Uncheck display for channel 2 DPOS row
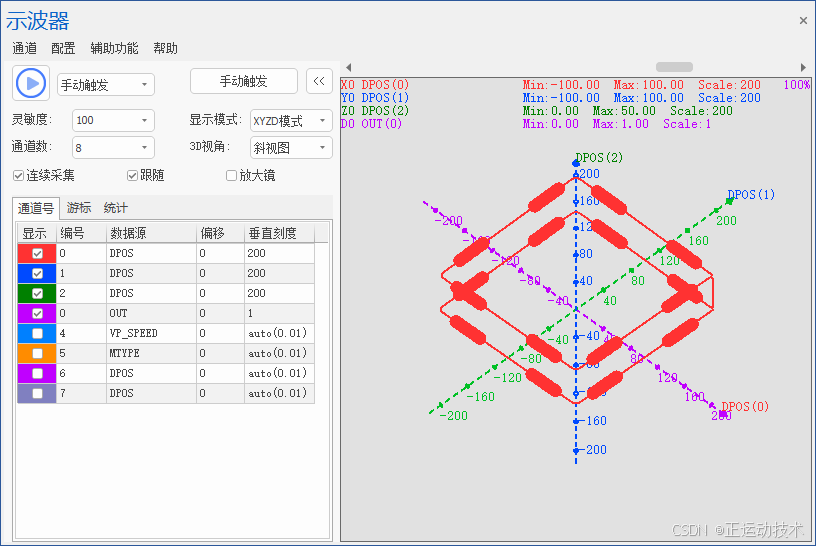The image size is (816, 546). pyautogui.click(x=37, y=294)
